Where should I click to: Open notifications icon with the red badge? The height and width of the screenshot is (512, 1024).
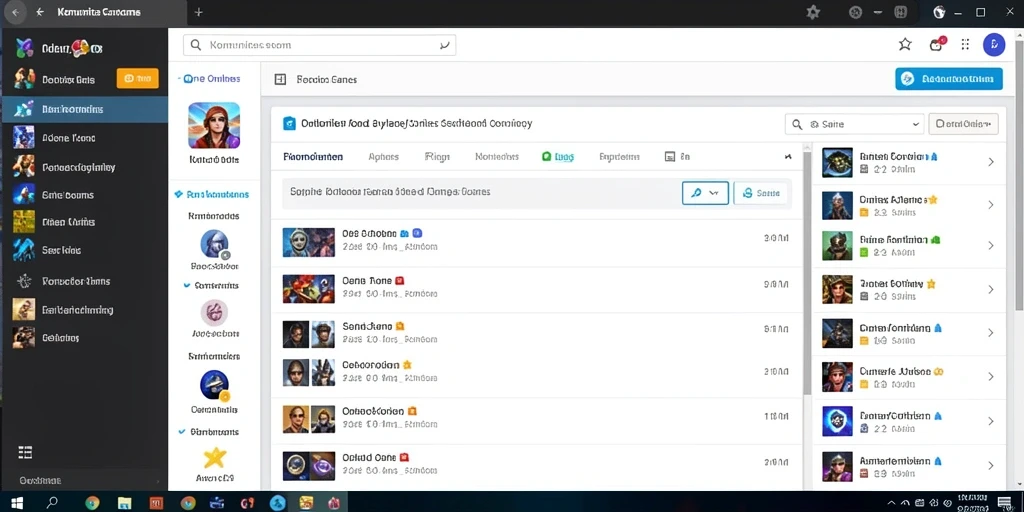pyautogui.click(x=936, y=44)
